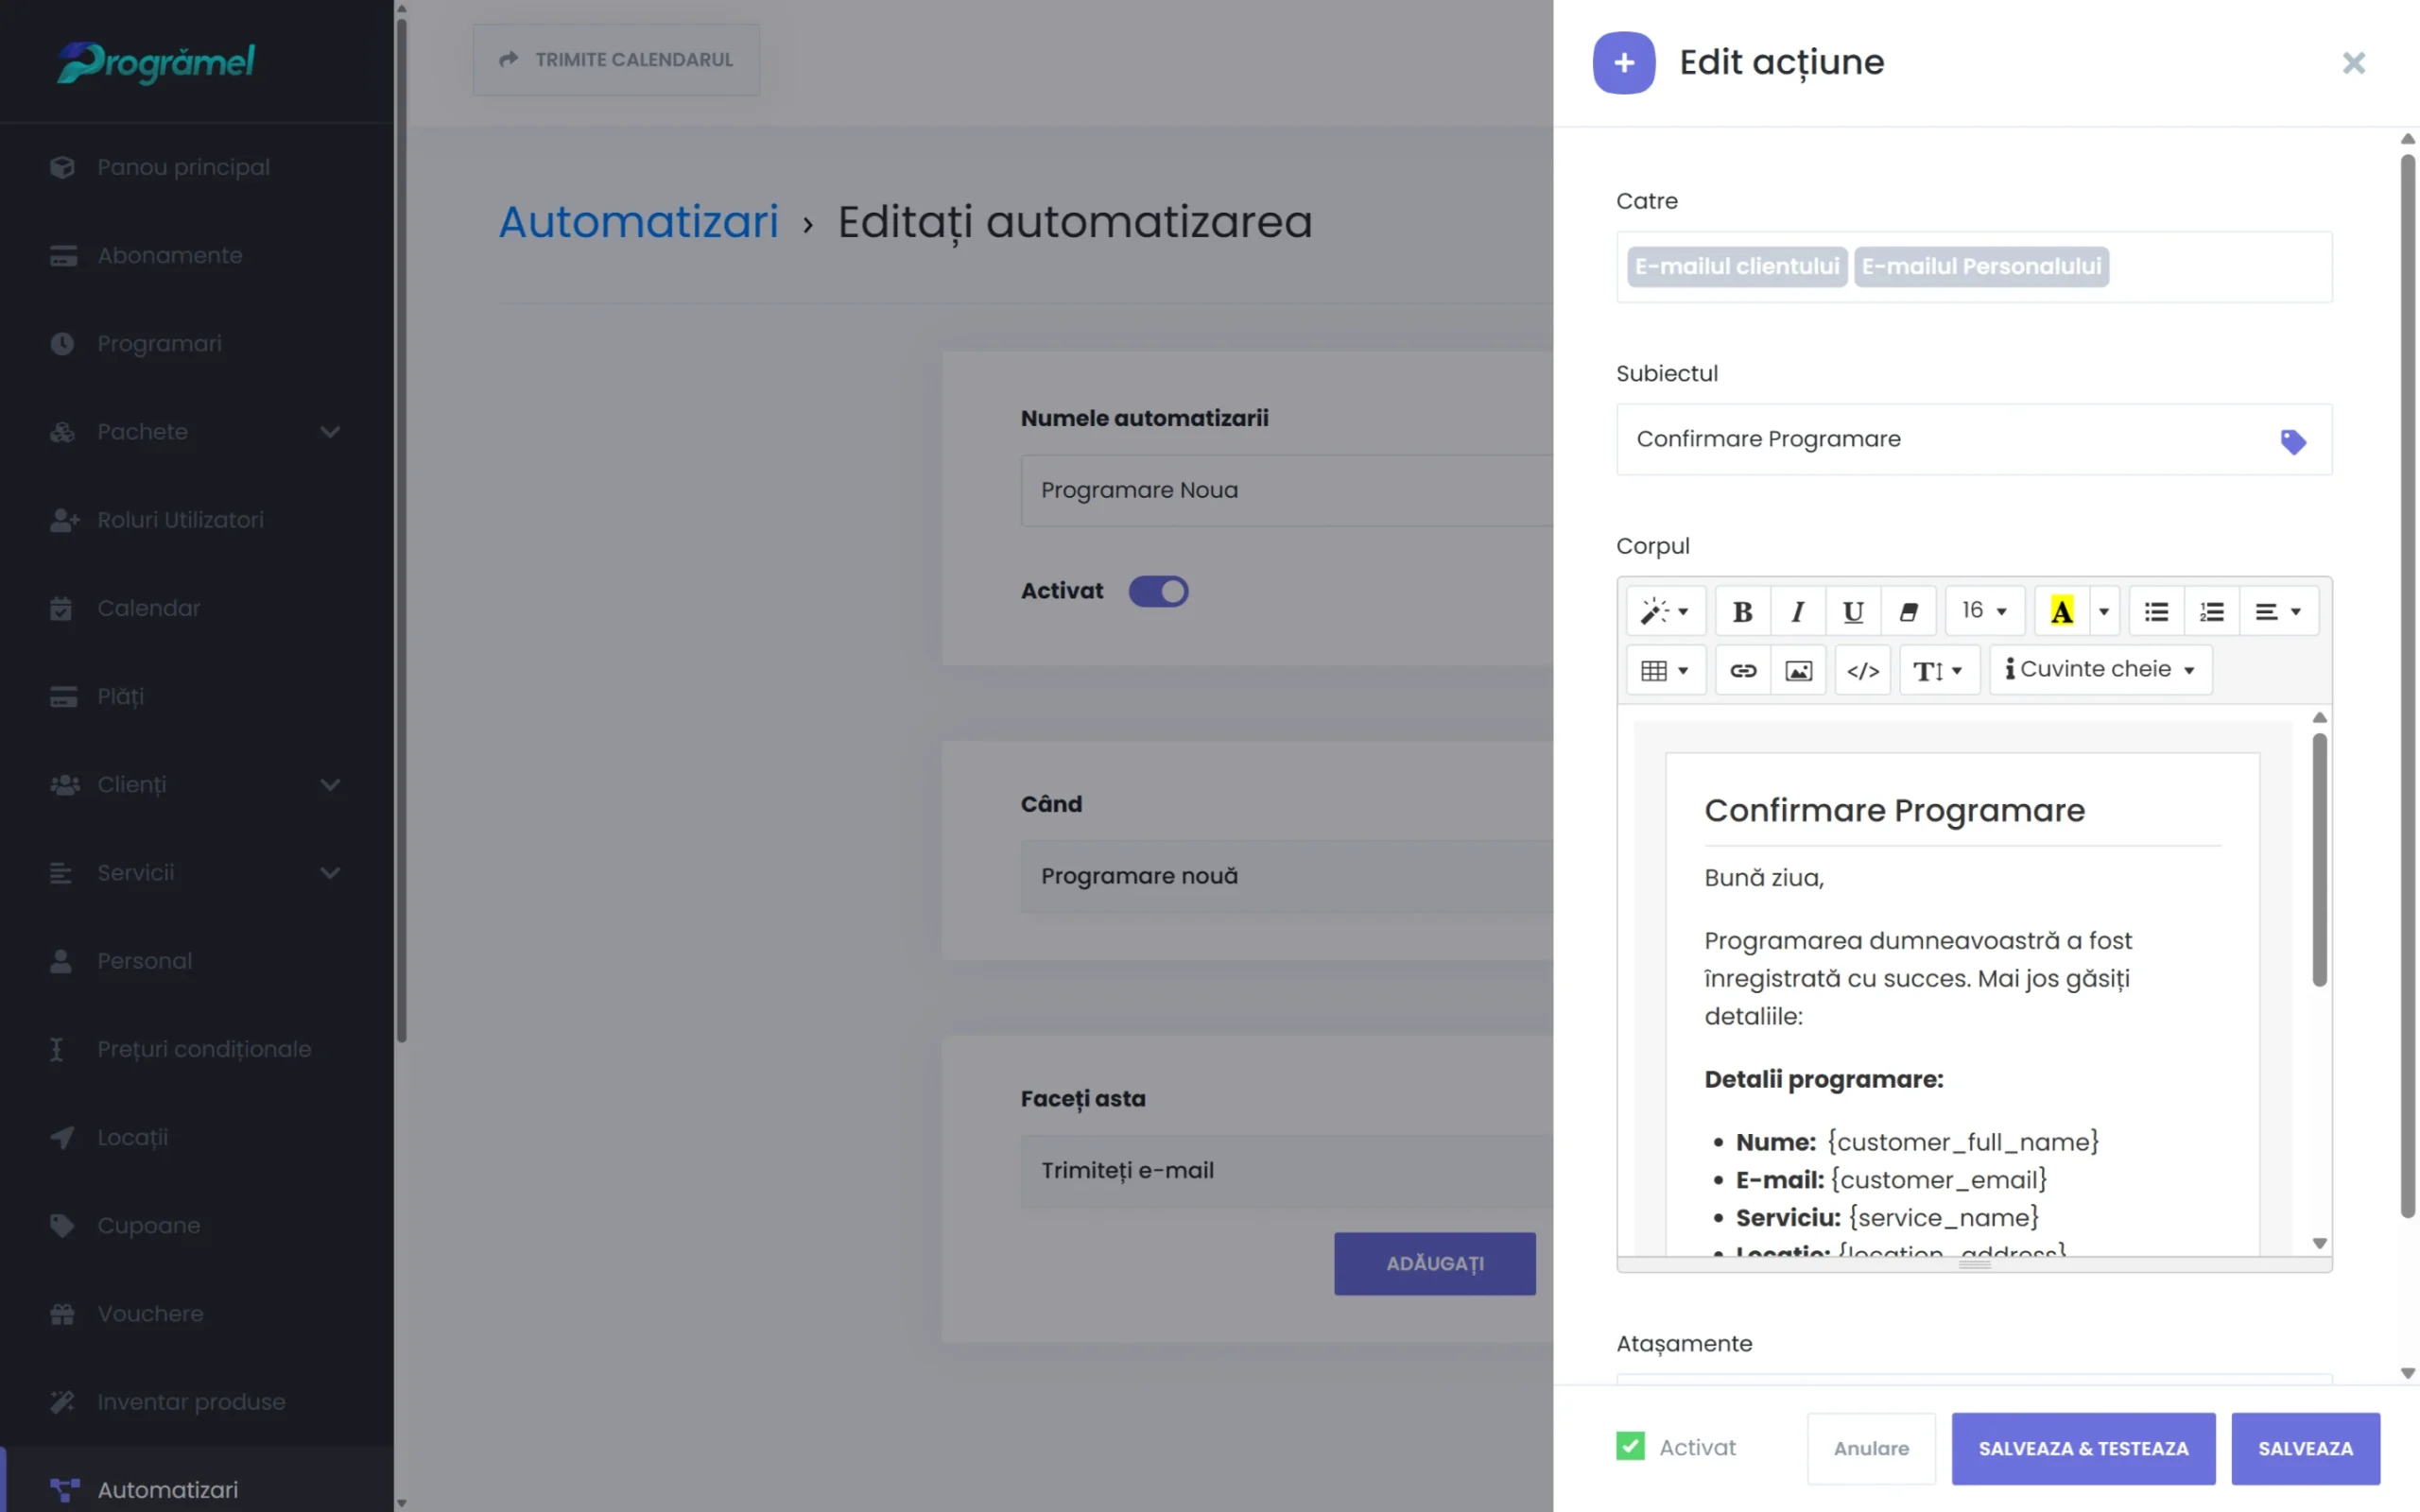Open the Calendar section icon
Screen dimensions: 2420x1512
point(62,608)
